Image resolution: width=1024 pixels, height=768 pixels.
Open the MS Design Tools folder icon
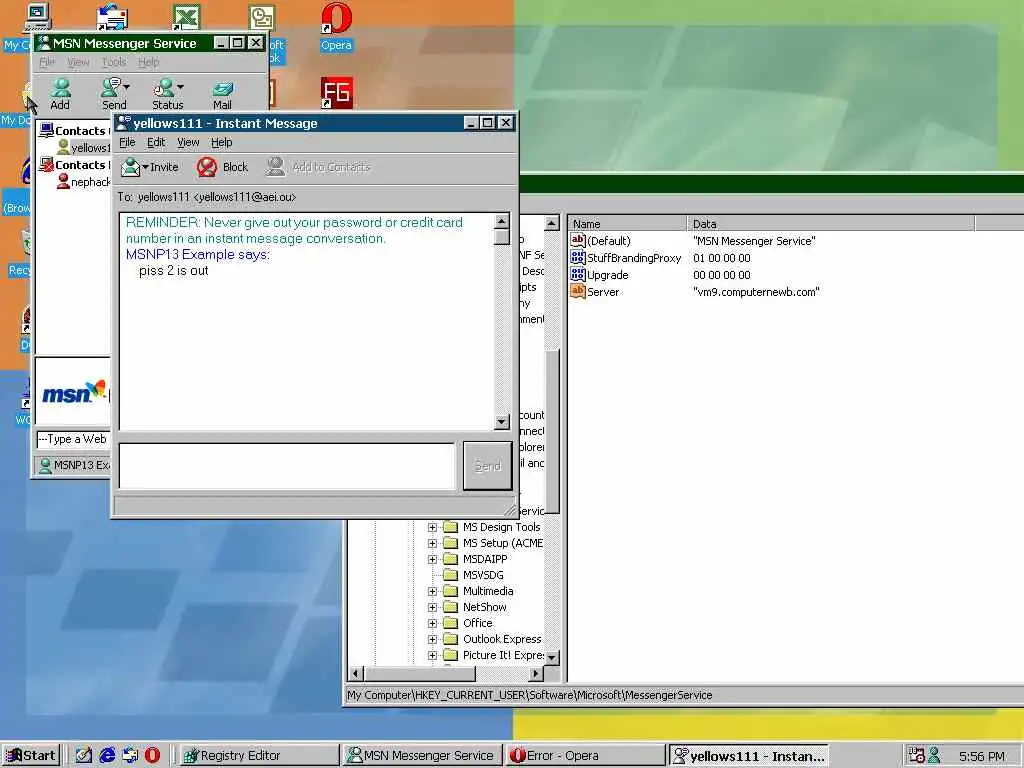tap(451, 527)
